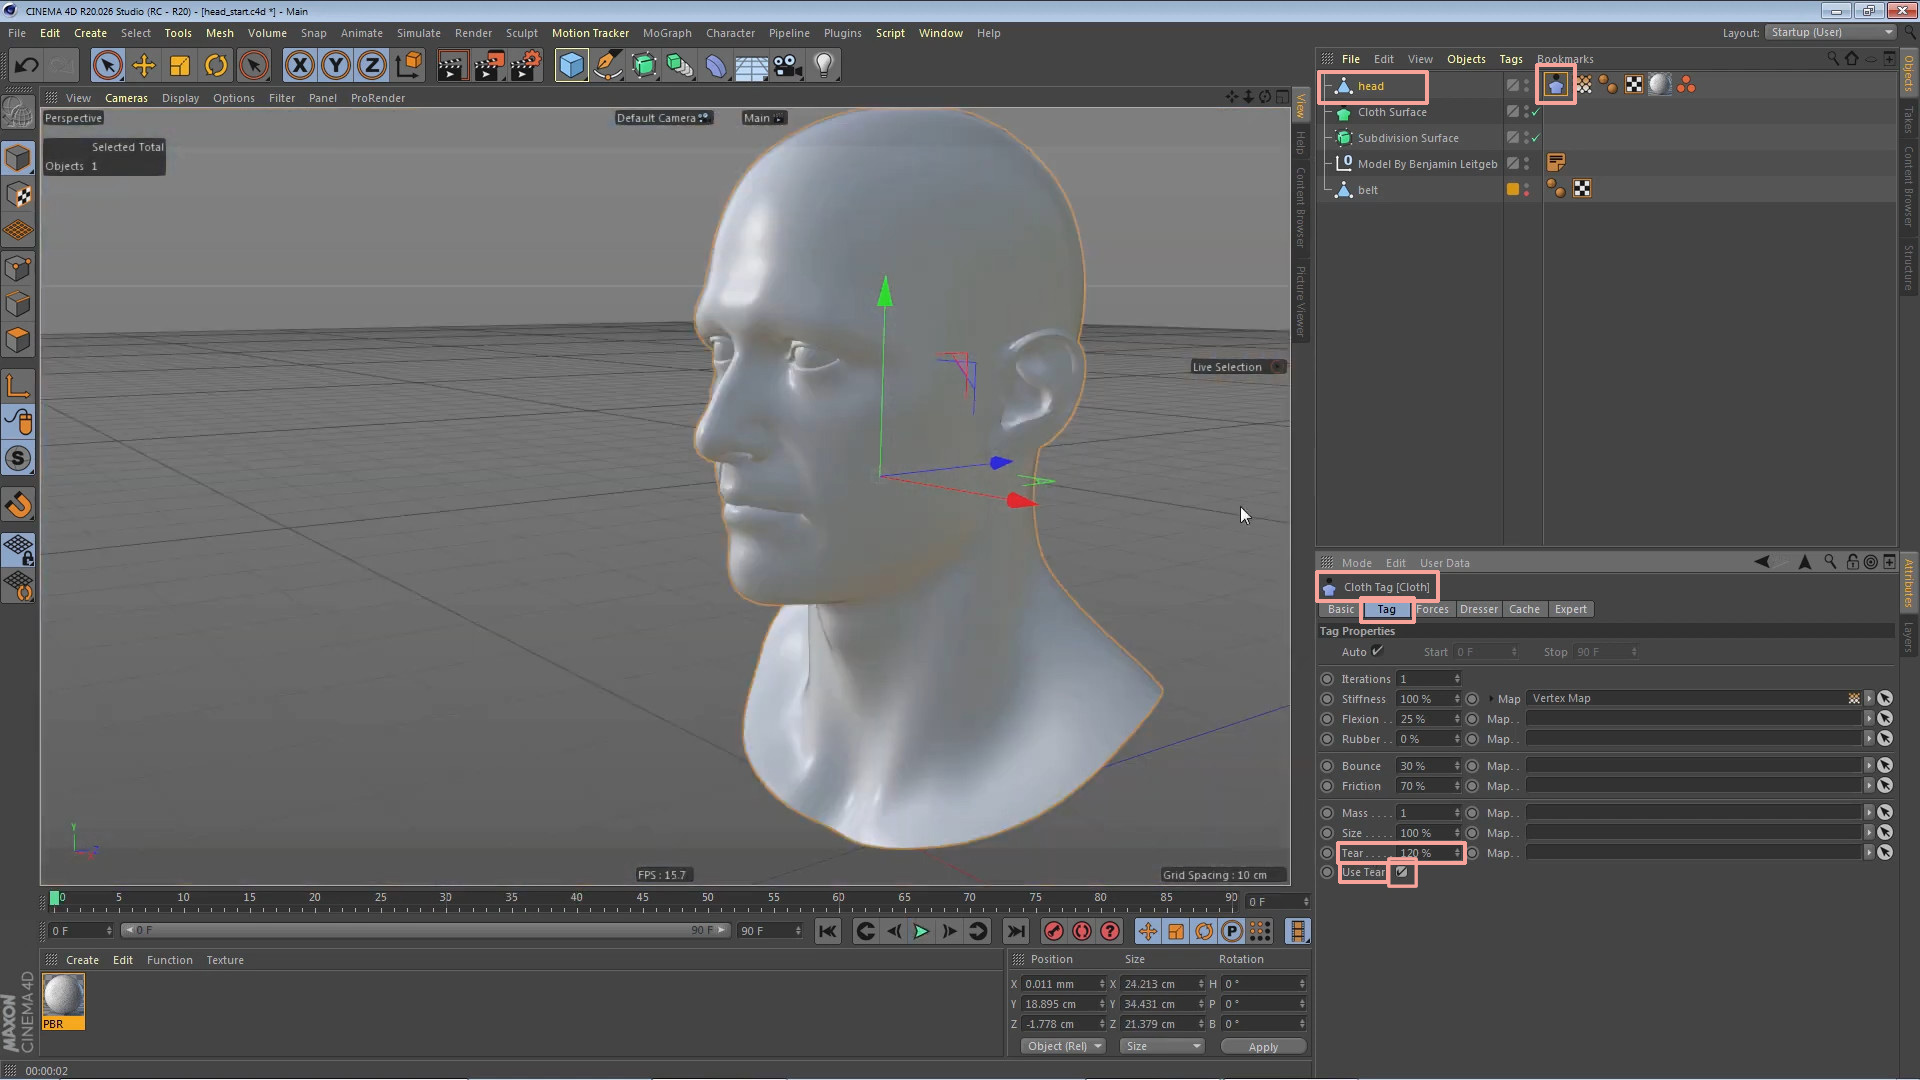The image size is (1920, 1080).
Task: Click the Make Editable icon
Action: pyautogui.click(x=18, y=112)
